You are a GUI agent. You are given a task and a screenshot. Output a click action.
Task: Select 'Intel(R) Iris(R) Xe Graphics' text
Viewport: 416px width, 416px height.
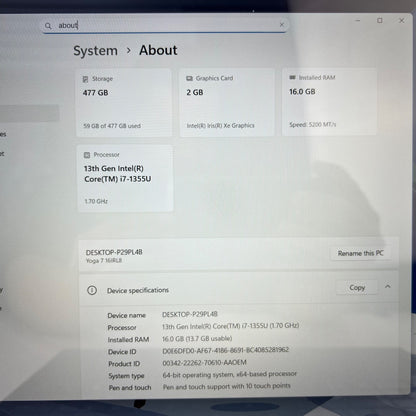(220, 125)
